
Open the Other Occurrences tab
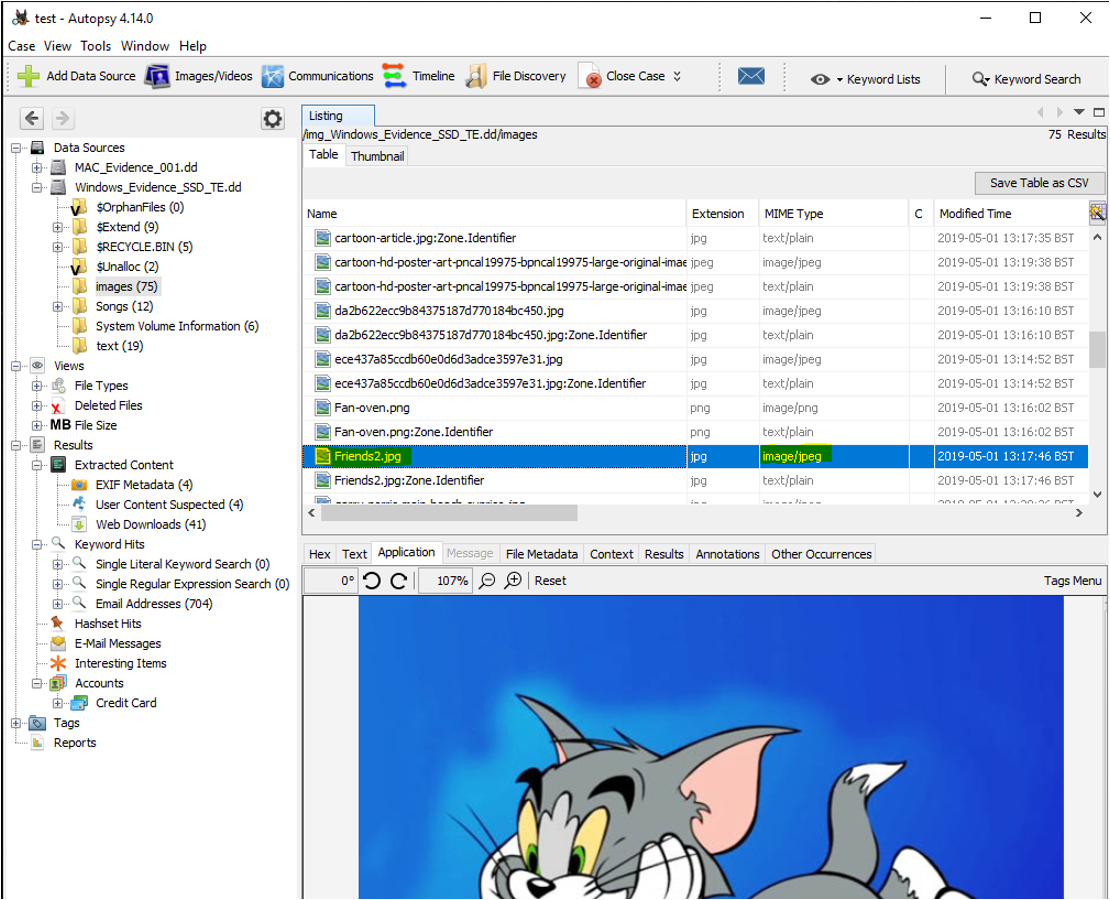click(x=821, y=554)
